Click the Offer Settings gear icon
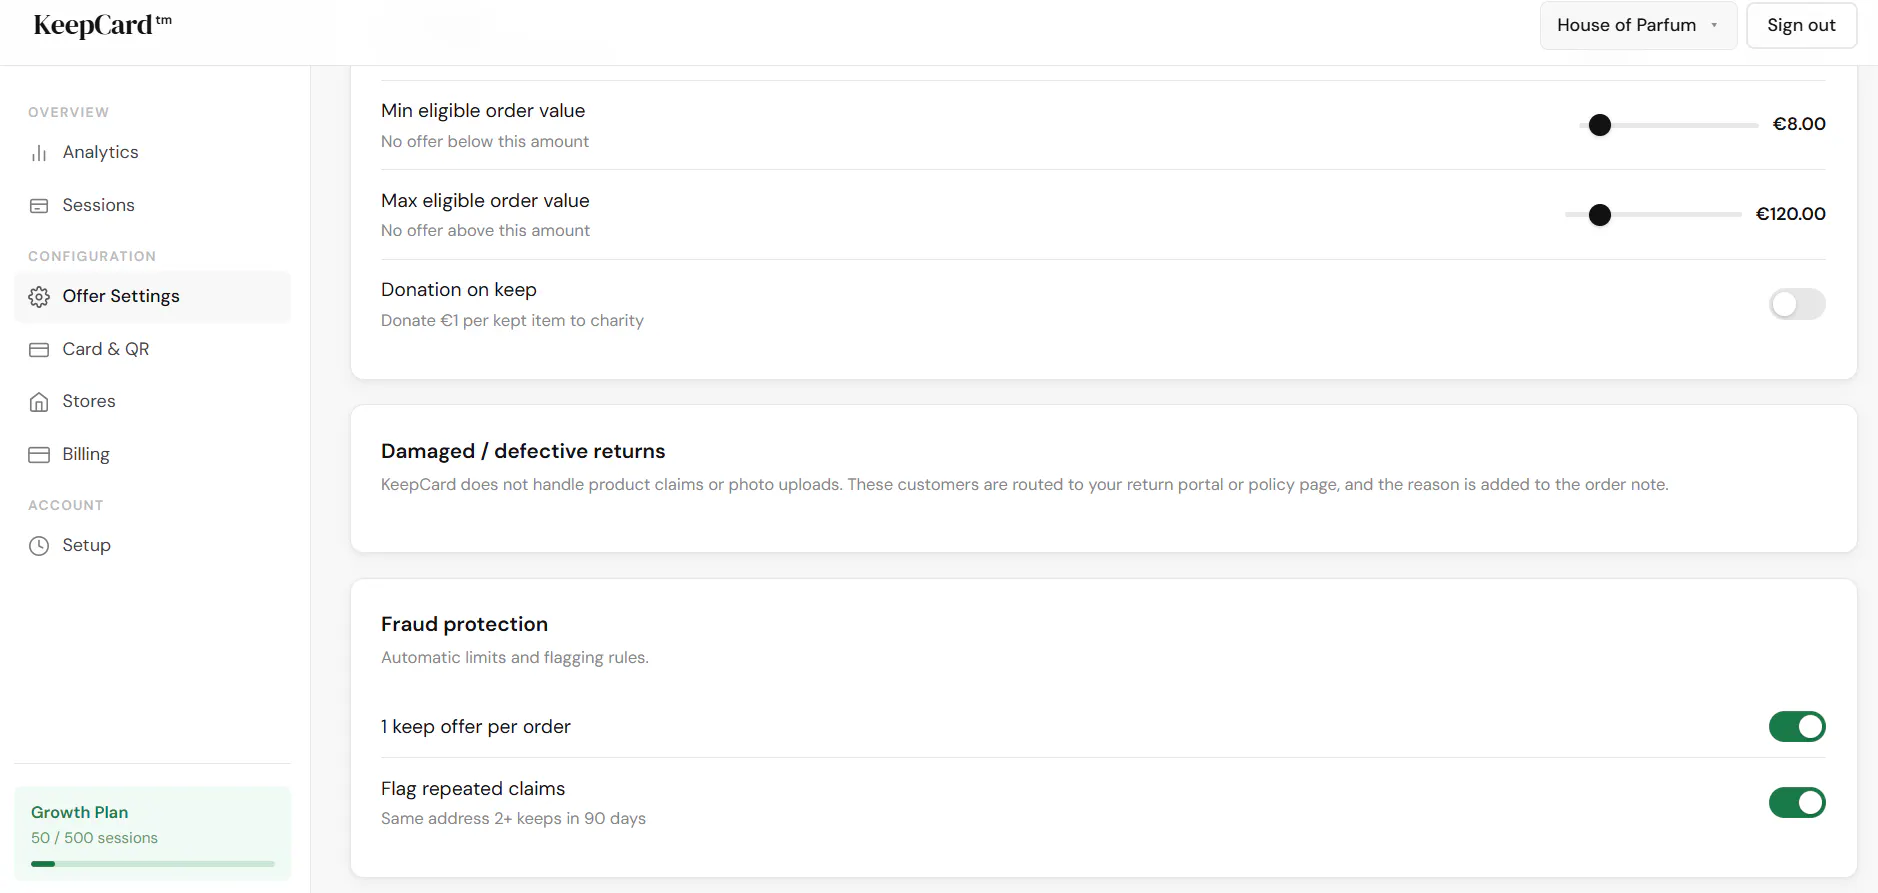Screen dimensions: 1878x893 (39, 297)
